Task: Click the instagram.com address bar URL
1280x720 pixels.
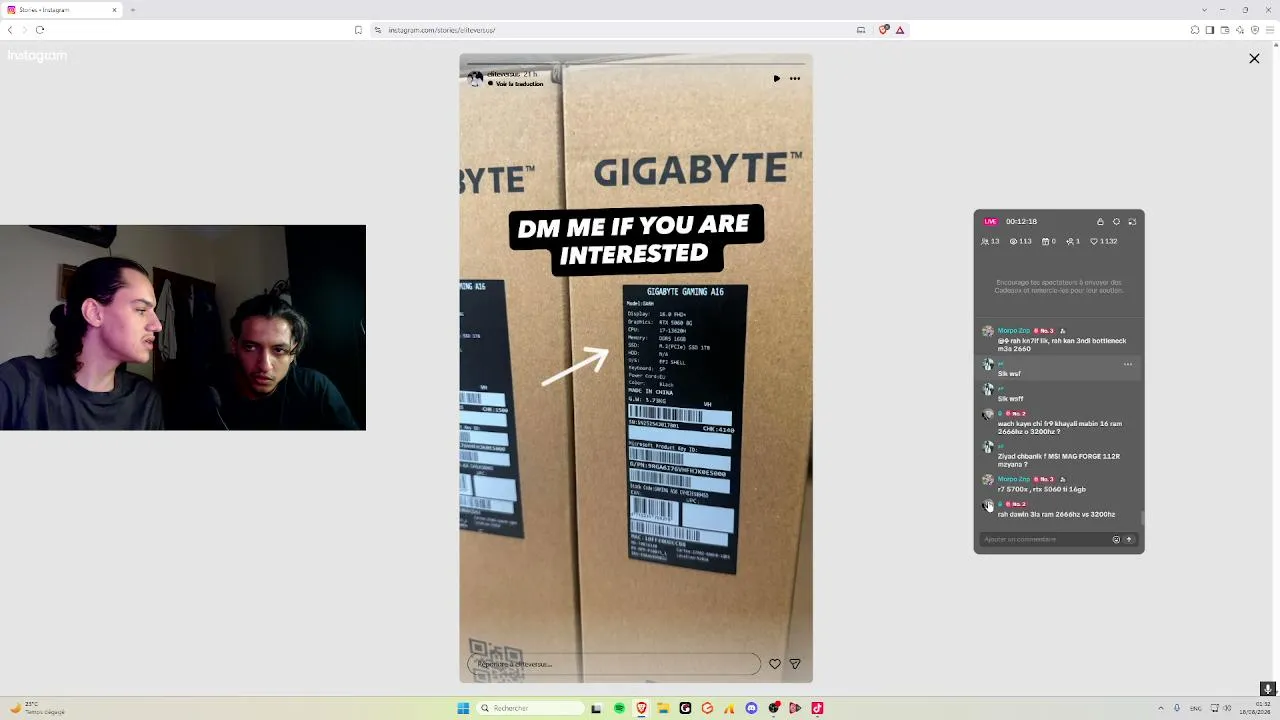Action: tap(442, 30)
